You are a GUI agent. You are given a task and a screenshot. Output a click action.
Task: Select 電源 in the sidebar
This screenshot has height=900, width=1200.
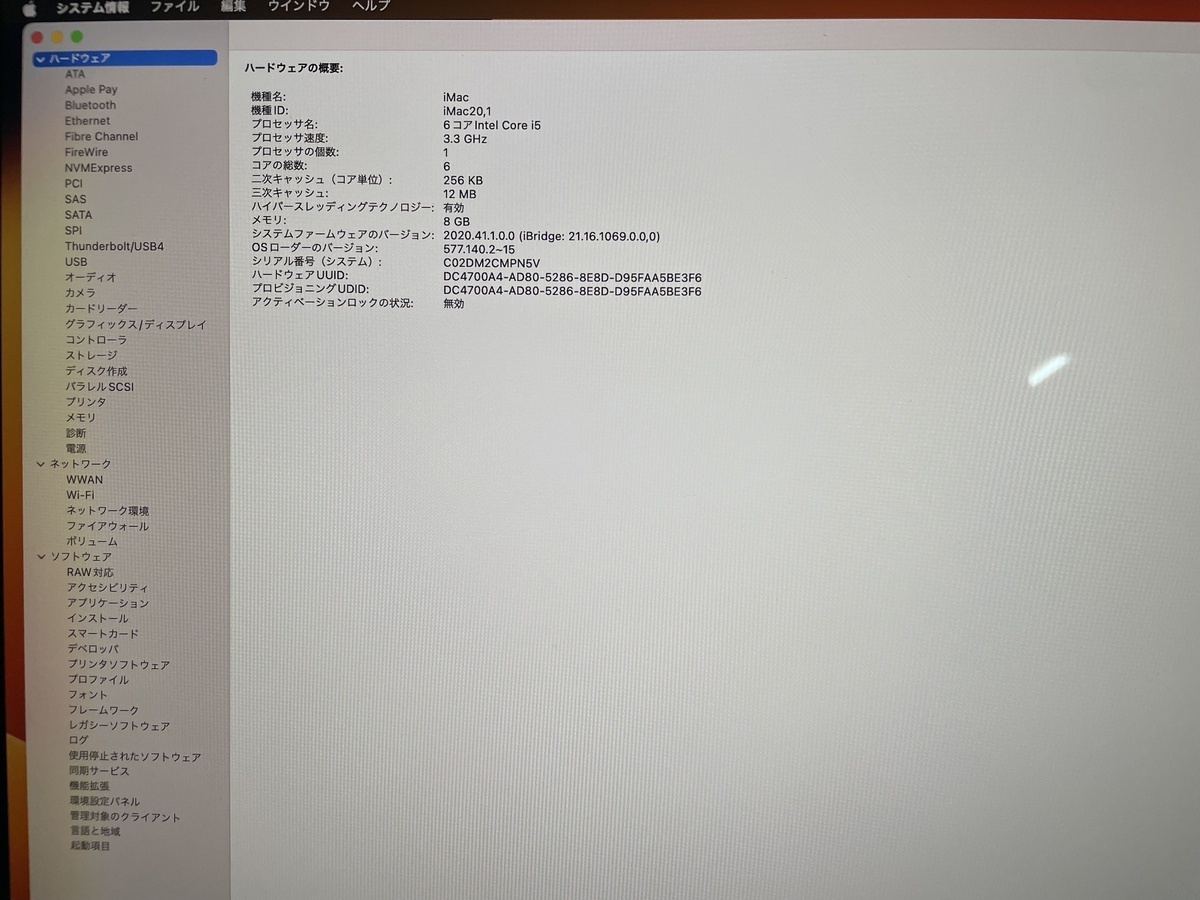(76, 449)
